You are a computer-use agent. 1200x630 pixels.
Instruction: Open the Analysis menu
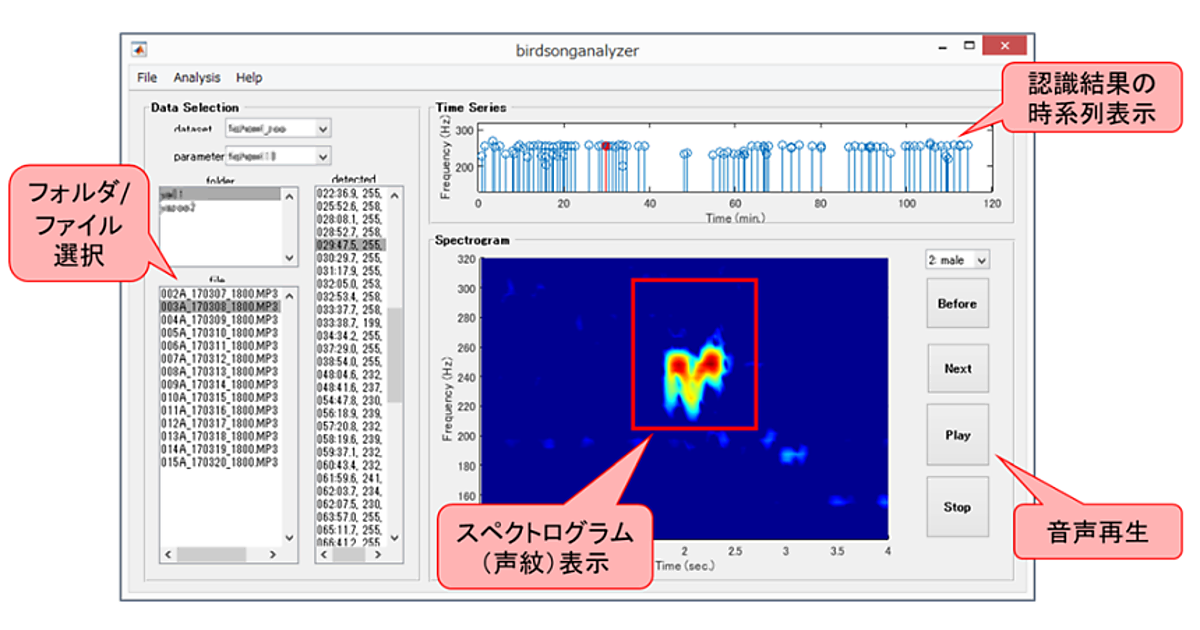tap(197, 77)
